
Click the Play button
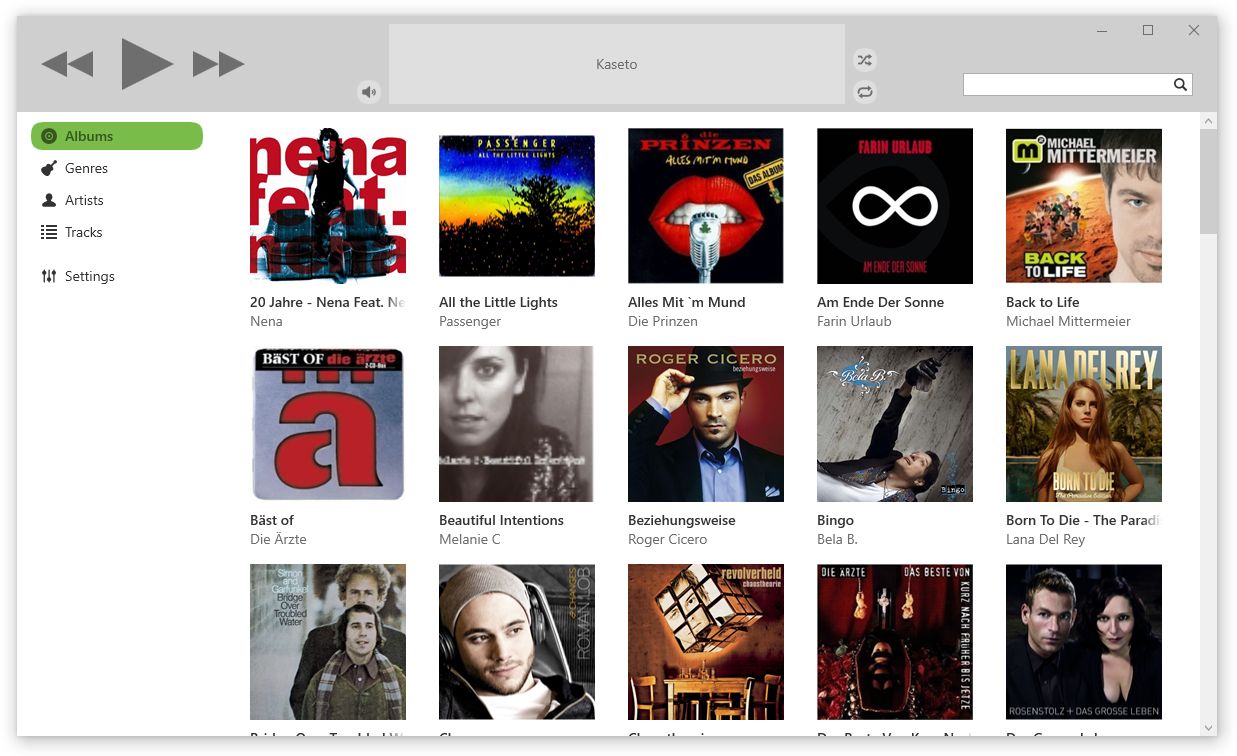(x=146, y=63)
